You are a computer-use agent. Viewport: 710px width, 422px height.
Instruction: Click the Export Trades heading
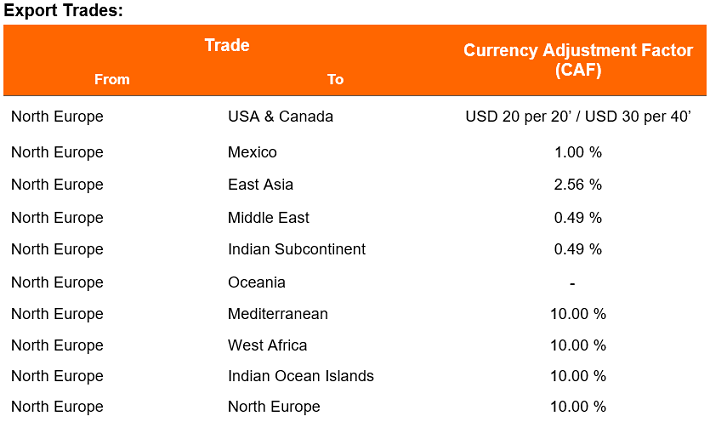point(63,10)
